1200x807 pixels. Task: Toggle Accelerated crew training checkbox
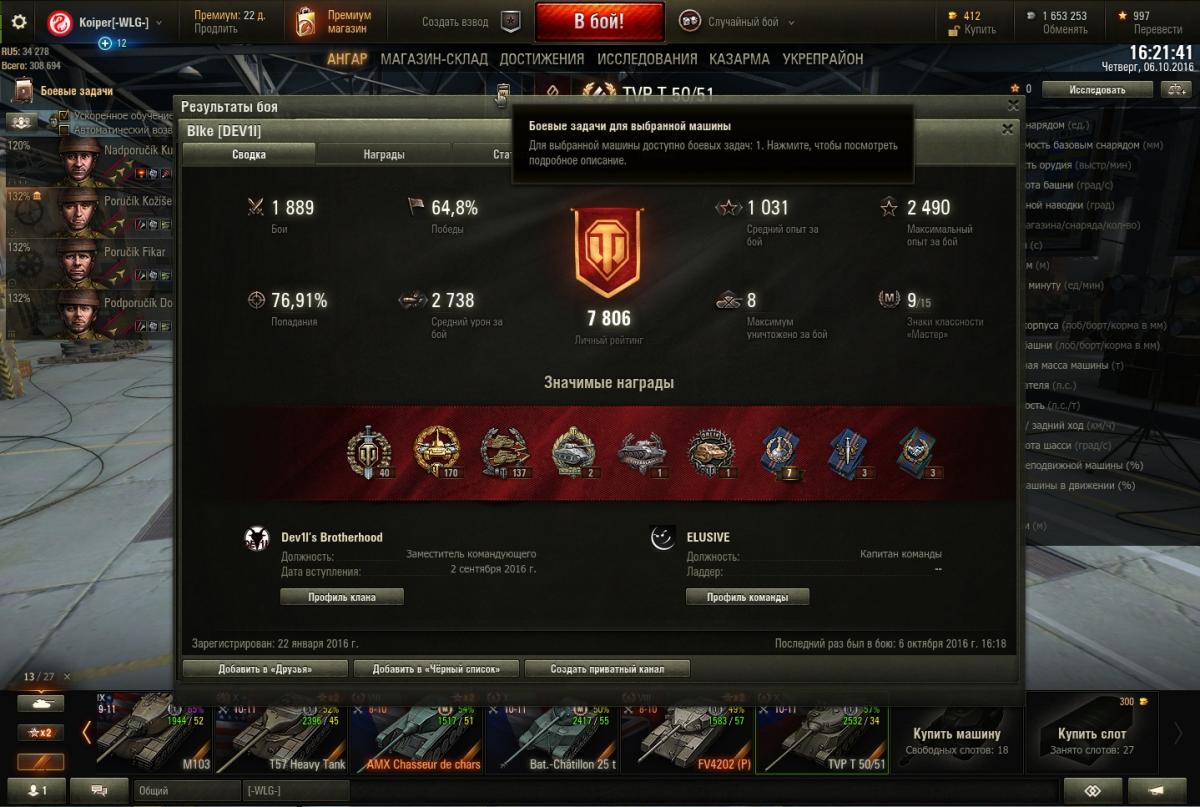64,116
